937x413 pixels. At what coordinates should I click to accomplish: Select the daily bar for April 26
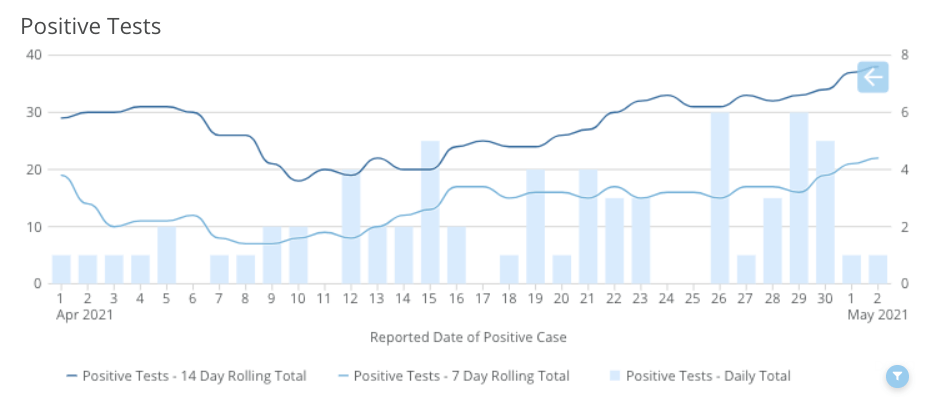(720, 198)
